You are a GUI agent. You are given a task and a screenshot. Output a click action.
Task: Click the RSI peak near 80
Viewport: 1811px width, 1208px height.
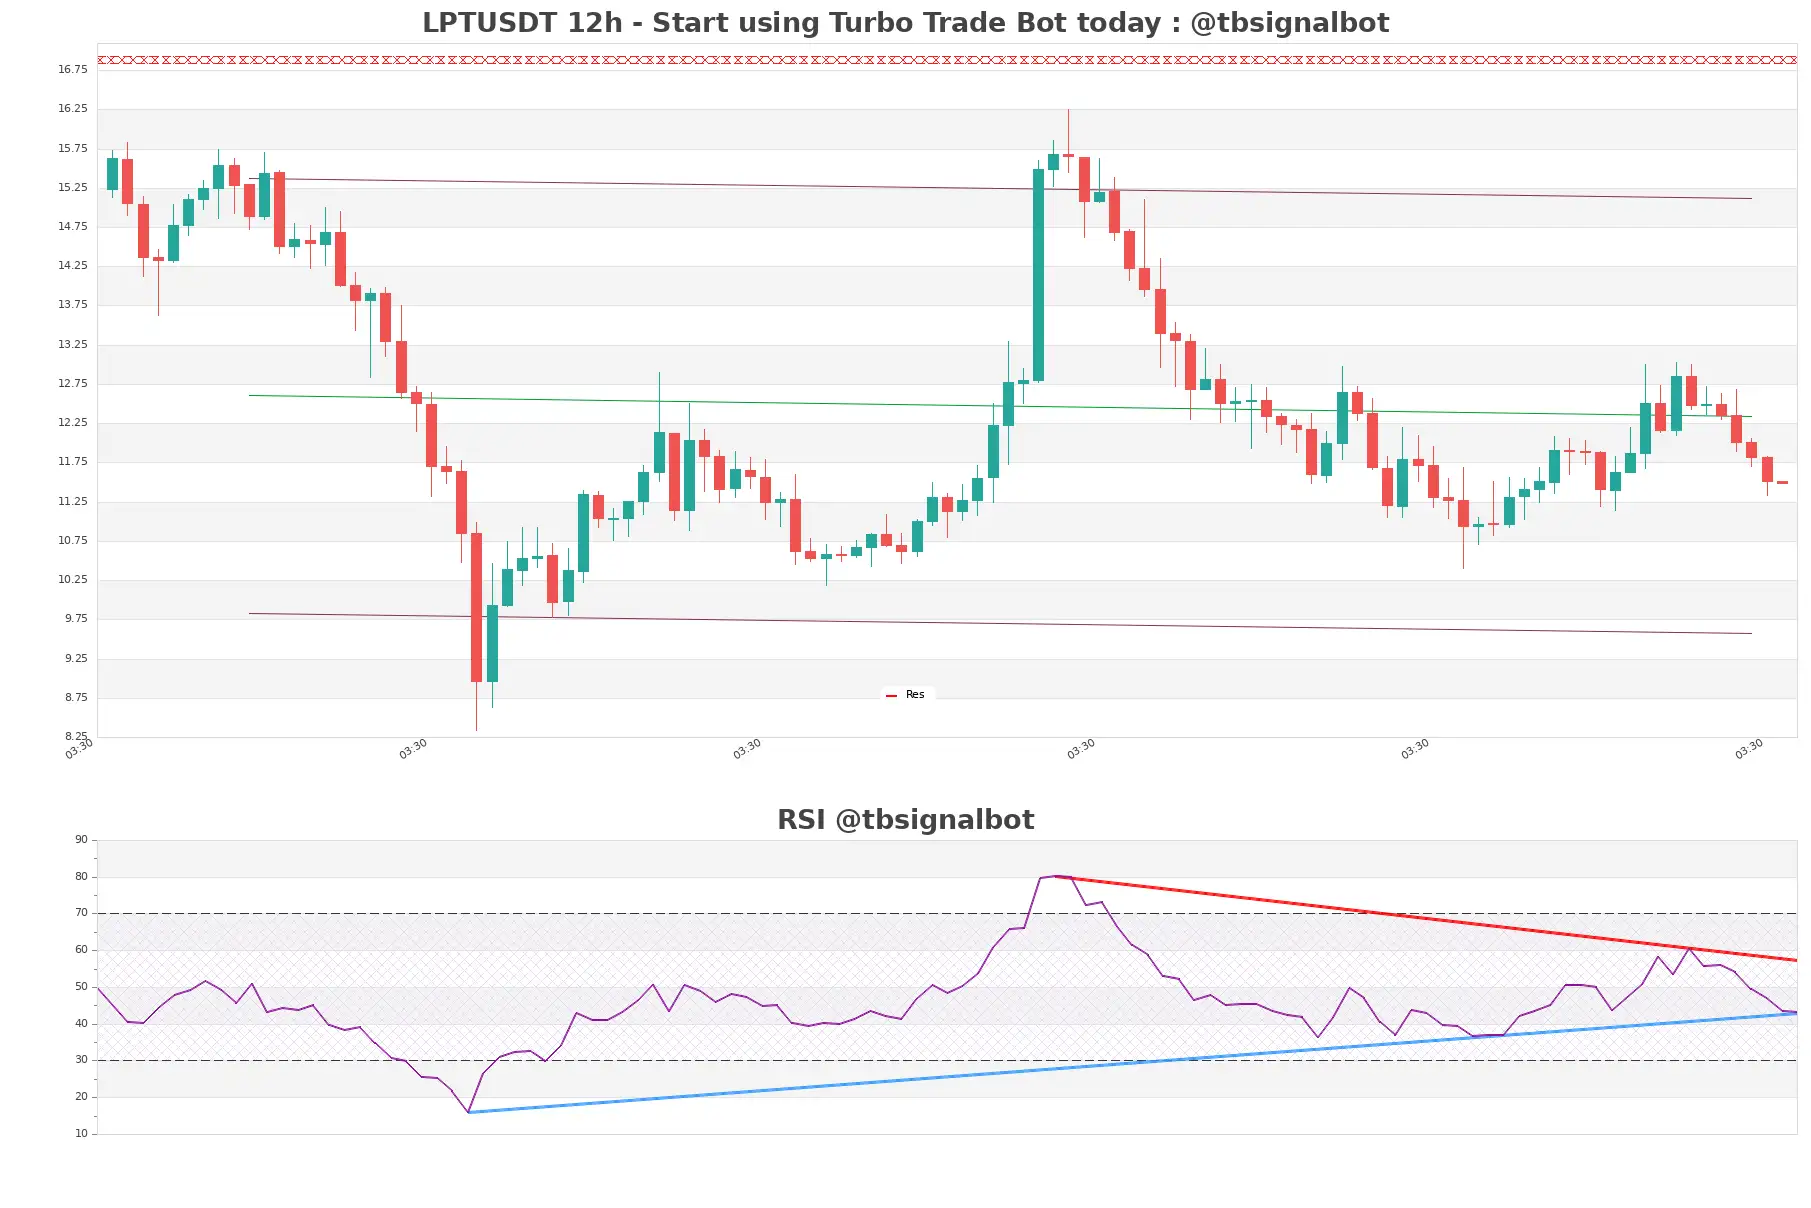point(1054,876)
